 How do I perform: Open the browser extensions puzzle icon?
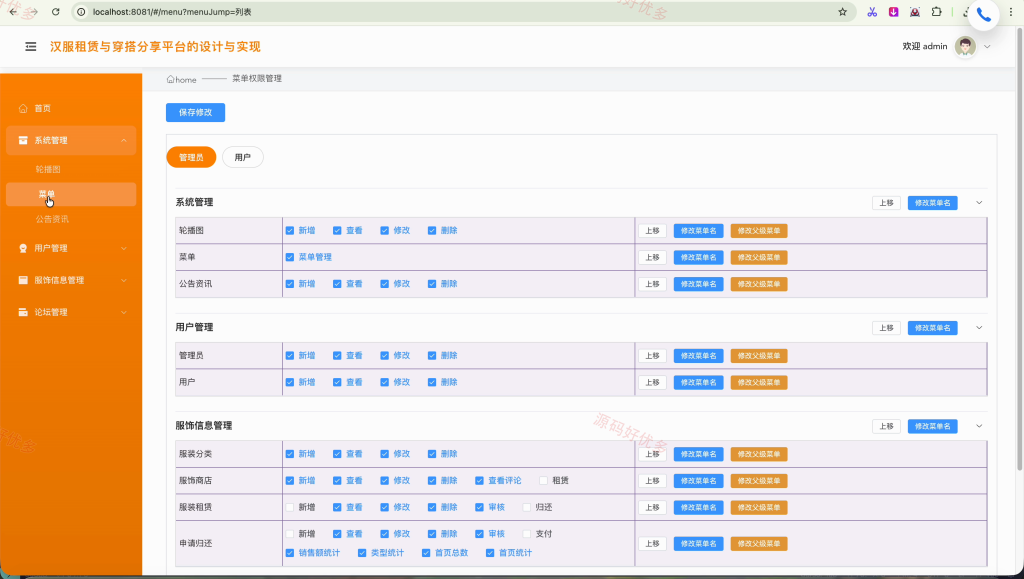tap(936, 12)
